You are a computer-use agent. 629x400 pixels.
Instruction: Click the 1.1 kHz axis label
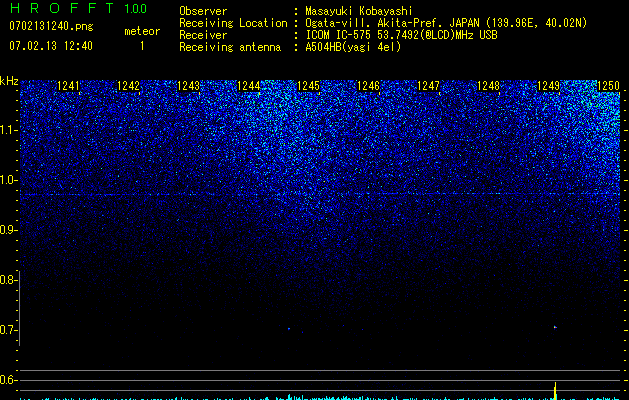click(8, 130)
